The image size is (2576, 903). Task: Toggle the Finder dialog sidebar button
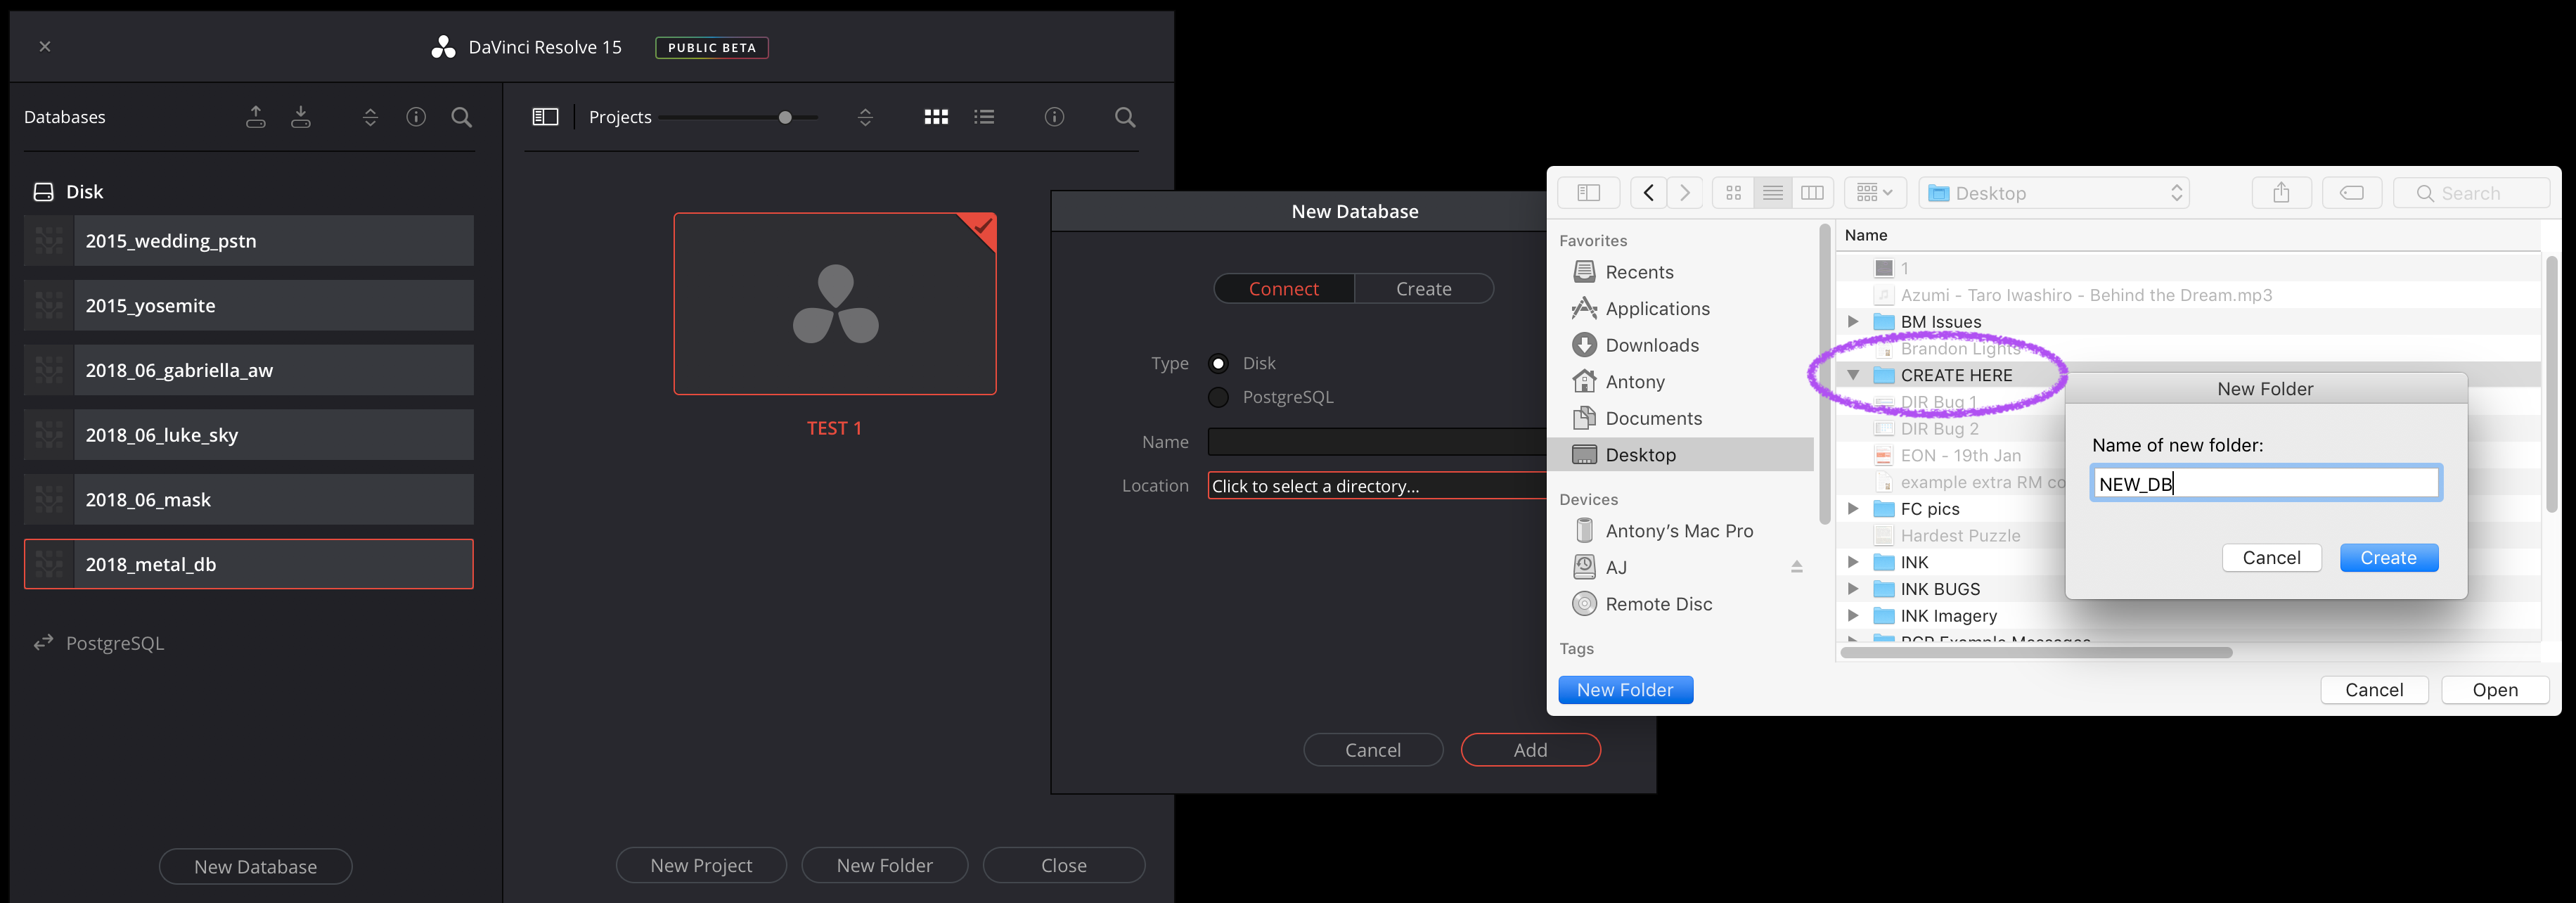(x=1589, y=193)
